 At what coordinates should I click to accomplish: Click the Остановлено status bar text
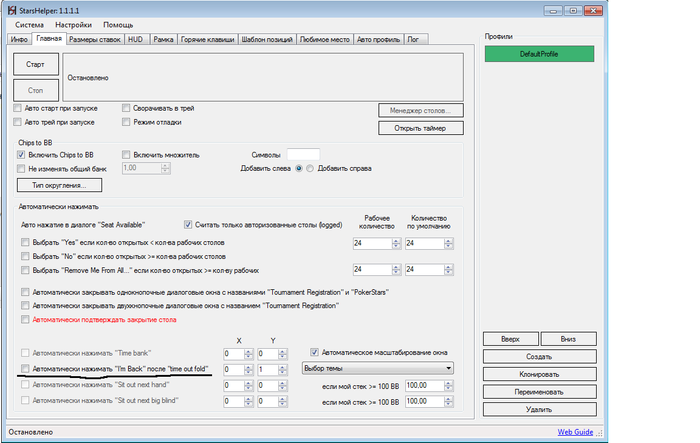pyautogui.click(x=31, y=432)
